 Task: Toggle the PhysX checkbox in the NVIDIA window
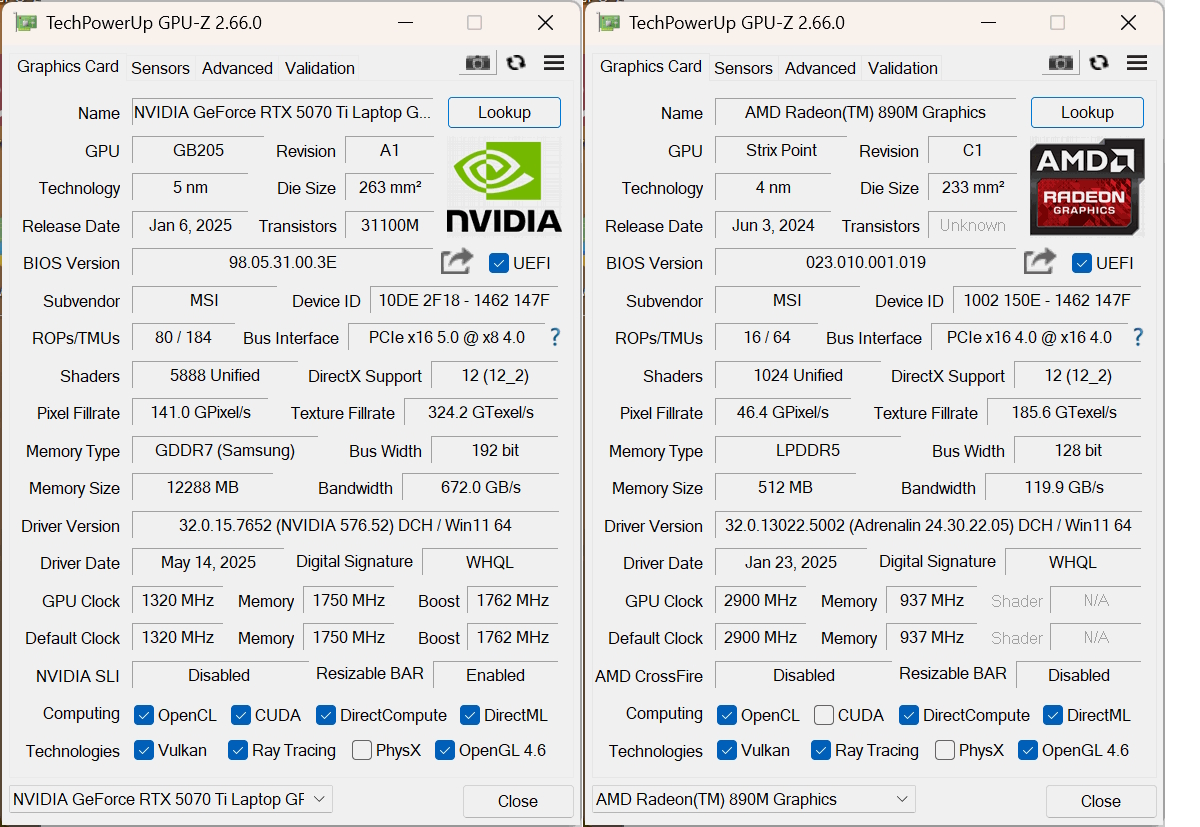click(362, 750)
